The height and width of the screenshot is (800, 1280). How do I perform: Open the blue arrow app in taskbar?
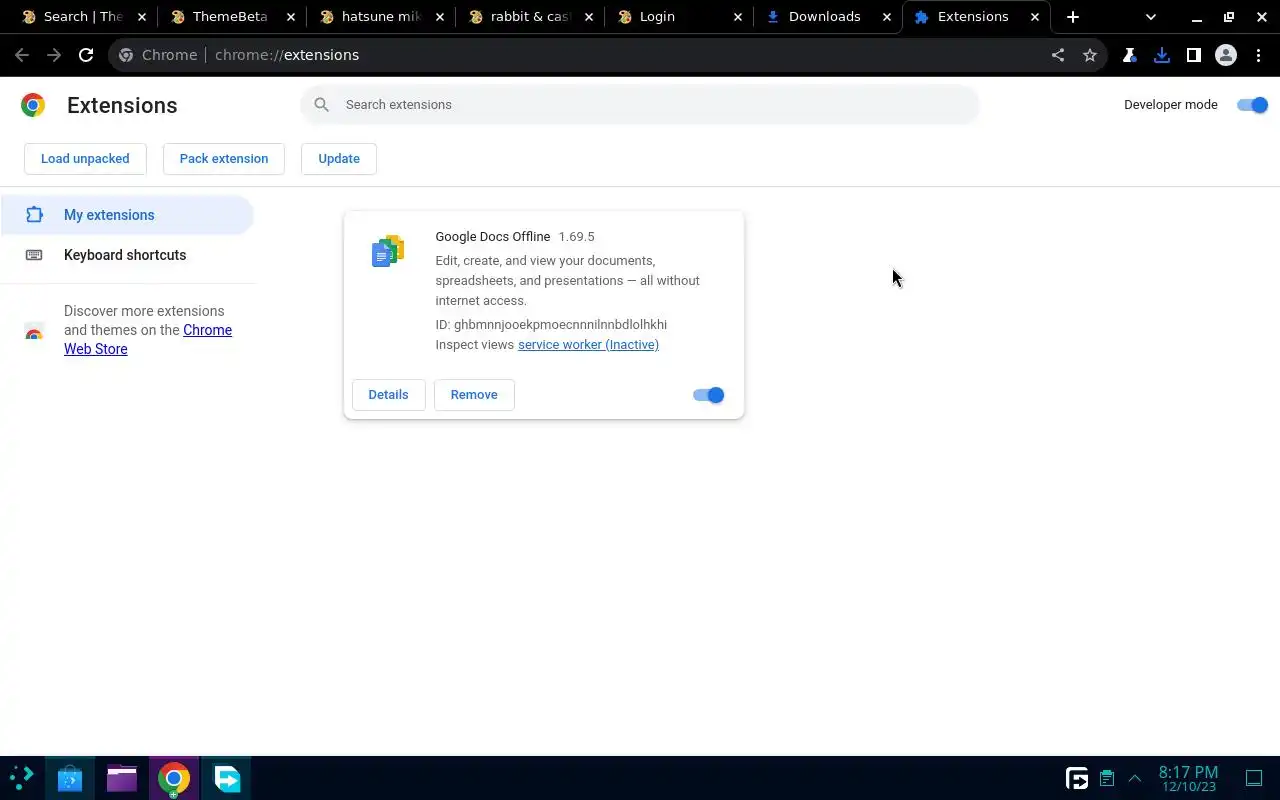pyautogui.click(x=226, y=778)
